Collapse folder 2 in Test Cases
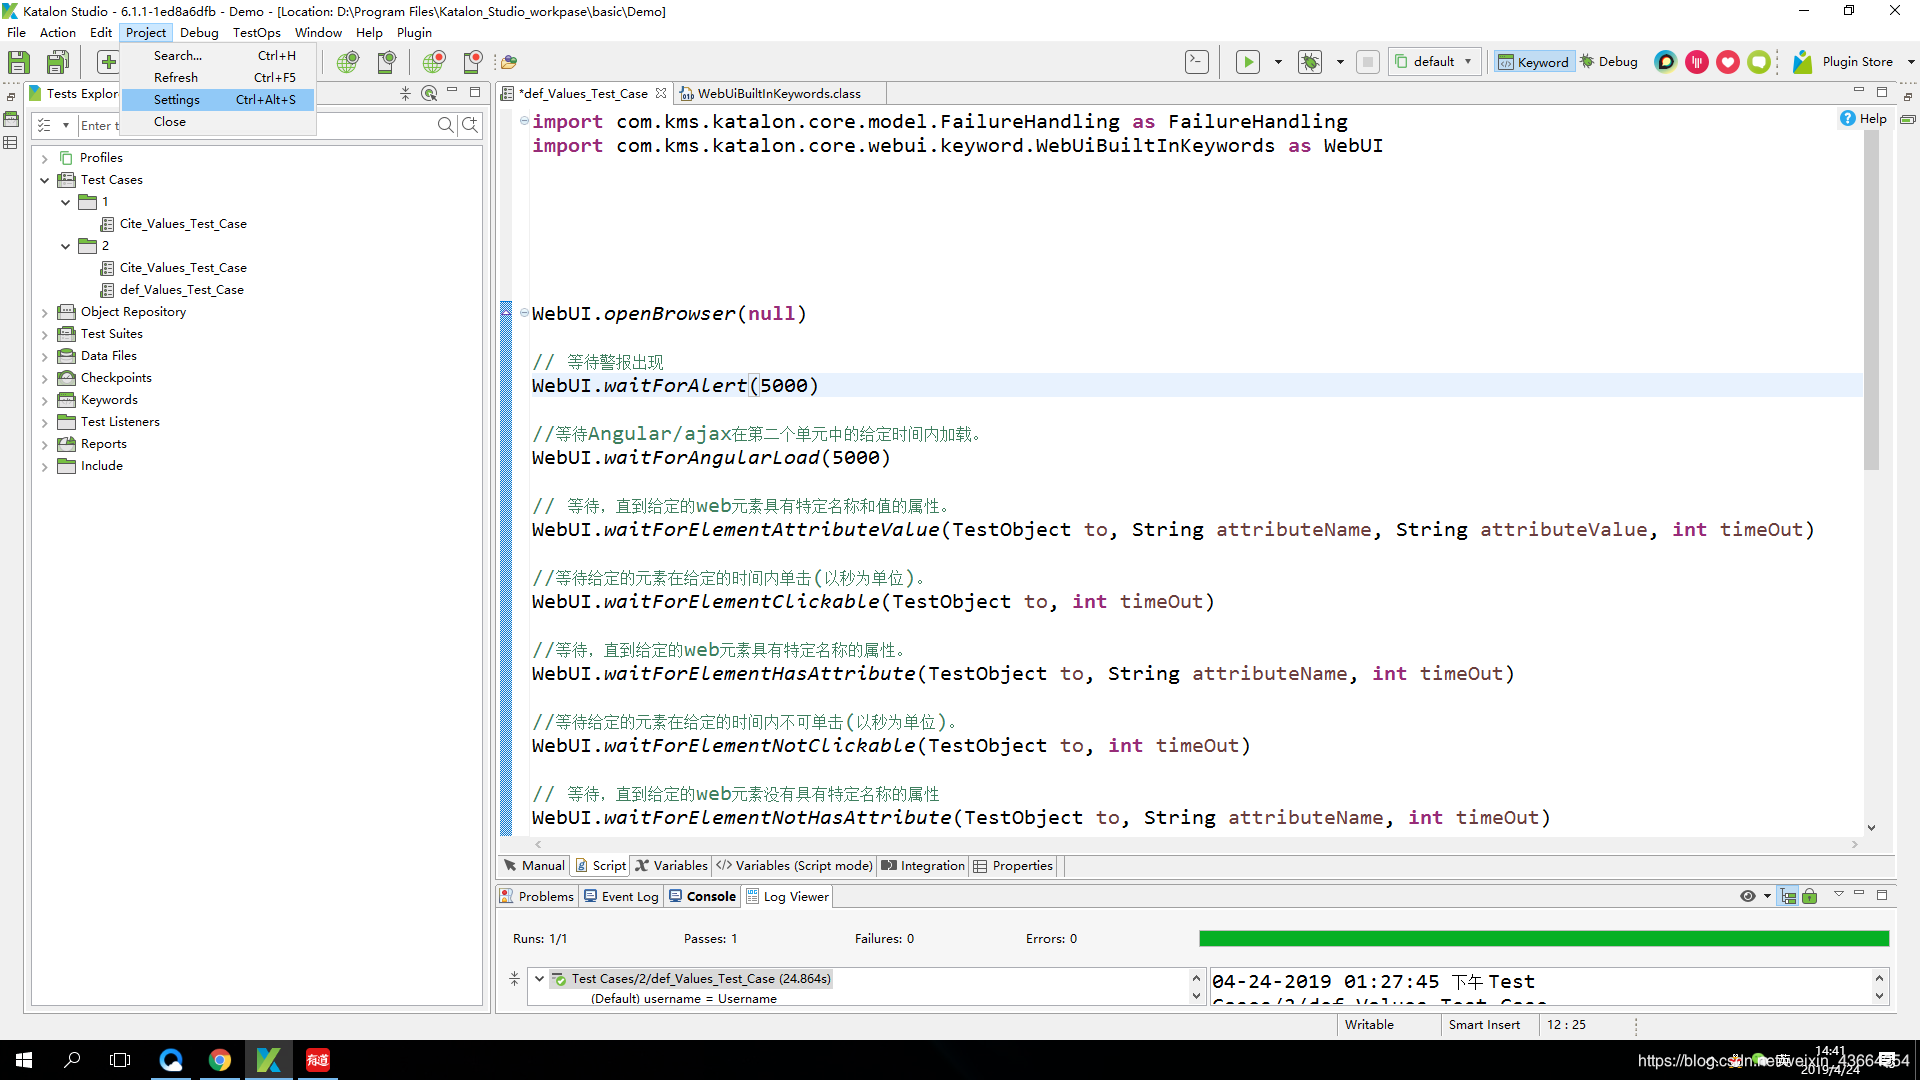The width and height of the screenshot is (1920, 1080). point(65,246)
